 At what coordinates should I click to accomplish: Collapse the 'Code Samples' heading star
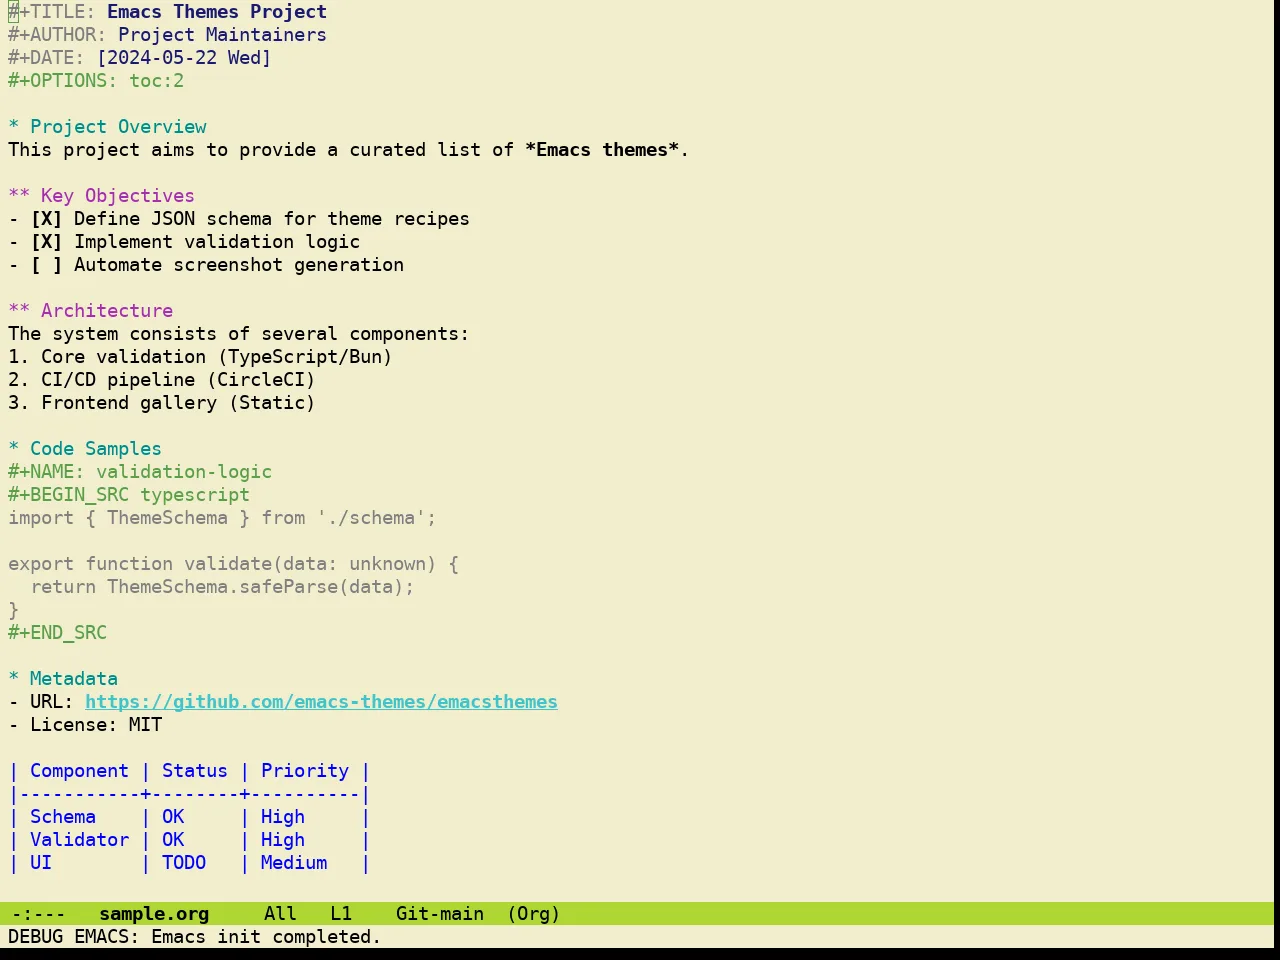tap(13, 449)
